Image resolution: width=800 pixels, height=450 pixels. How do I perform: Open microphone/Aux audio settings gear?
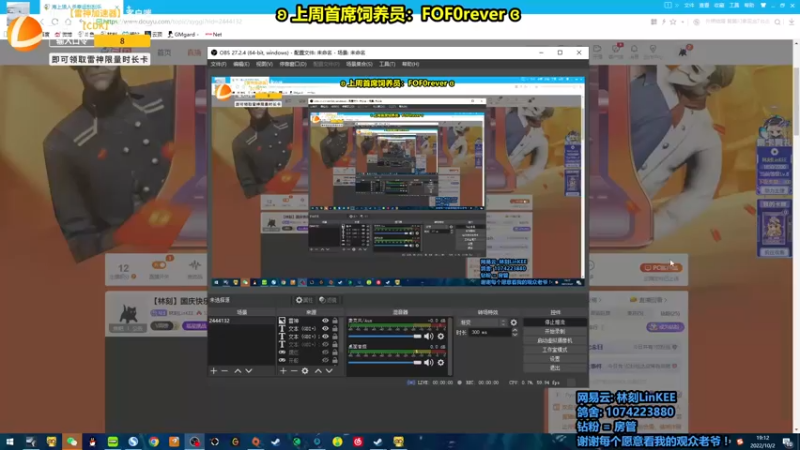coord(441,336)
